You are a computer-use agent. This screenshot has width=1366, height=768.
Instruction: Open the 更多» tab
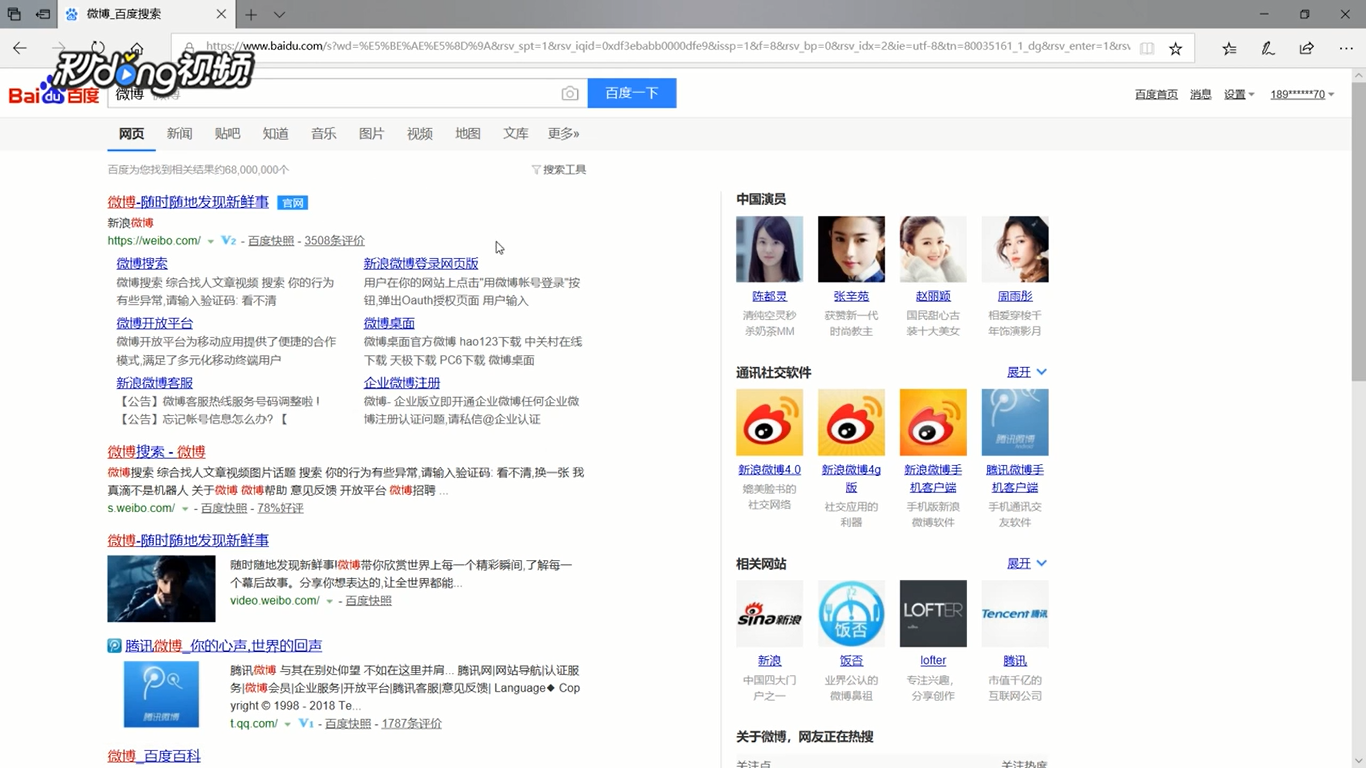click(563, 133)
